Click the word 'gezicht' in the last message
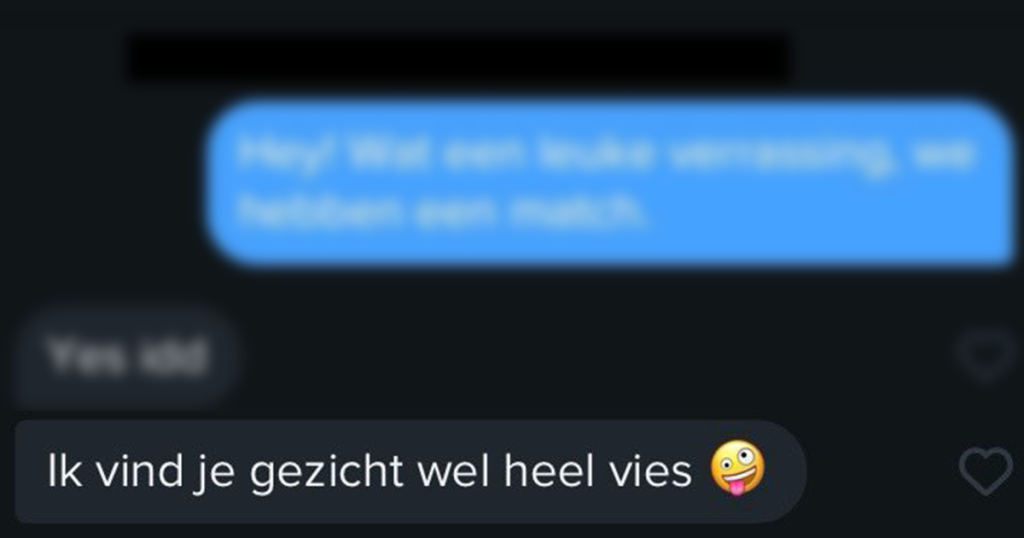This screenshot has height=538, width=1024. point(327,473)
